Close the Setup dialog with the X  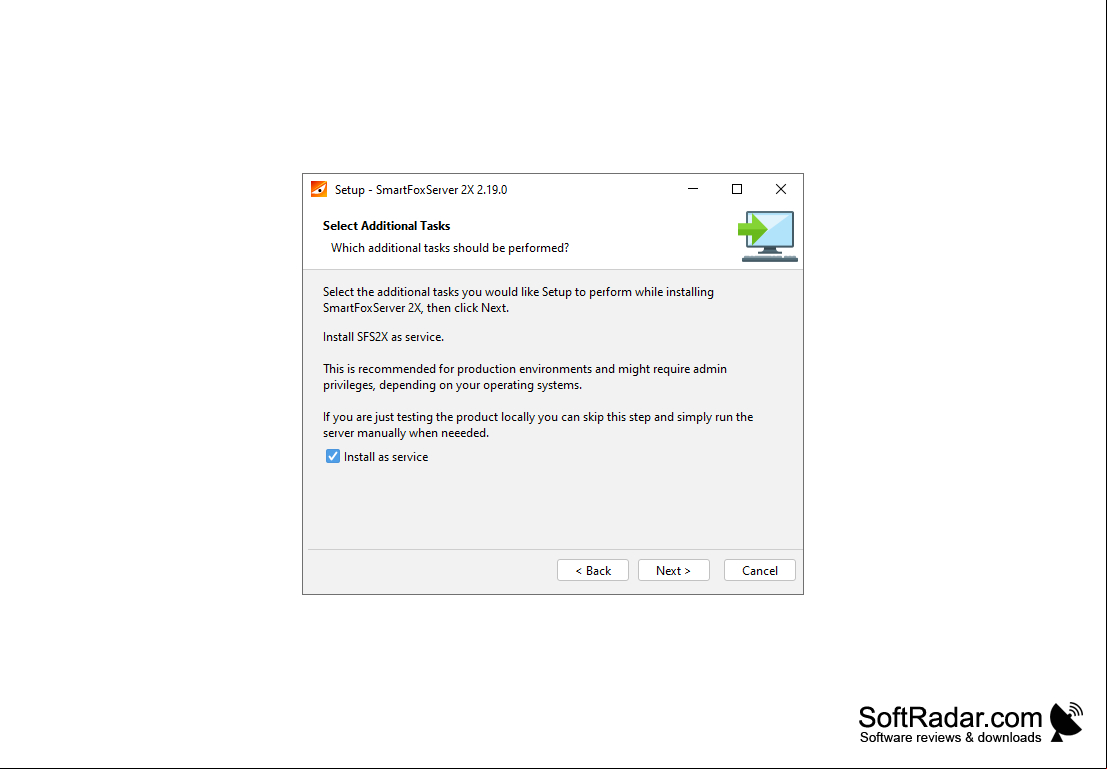tap(780, 189)
